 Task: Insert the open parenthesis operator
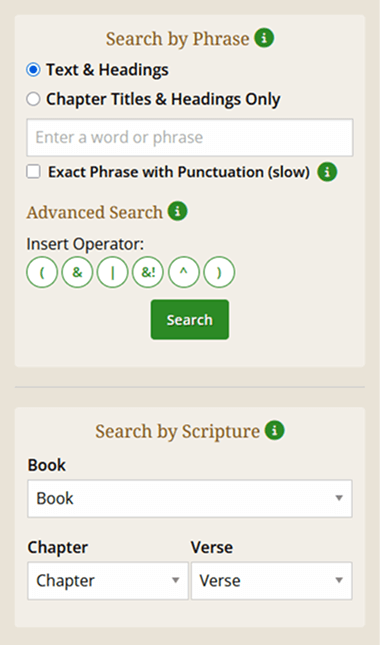(x=42, y=272)
